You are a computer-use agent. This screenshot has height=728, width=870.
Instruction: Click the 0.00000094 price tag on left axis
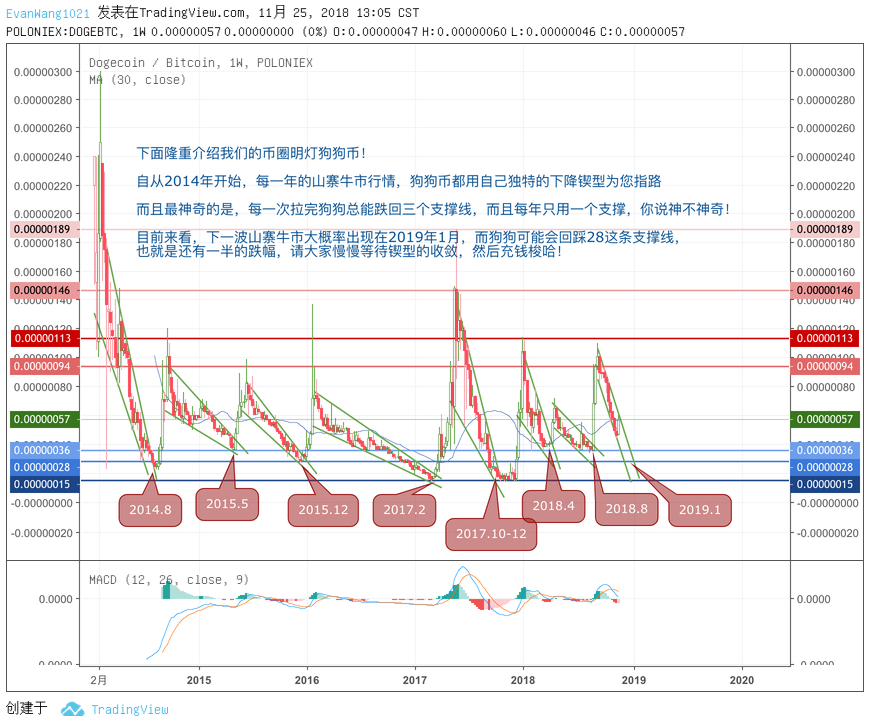[45, 366]
